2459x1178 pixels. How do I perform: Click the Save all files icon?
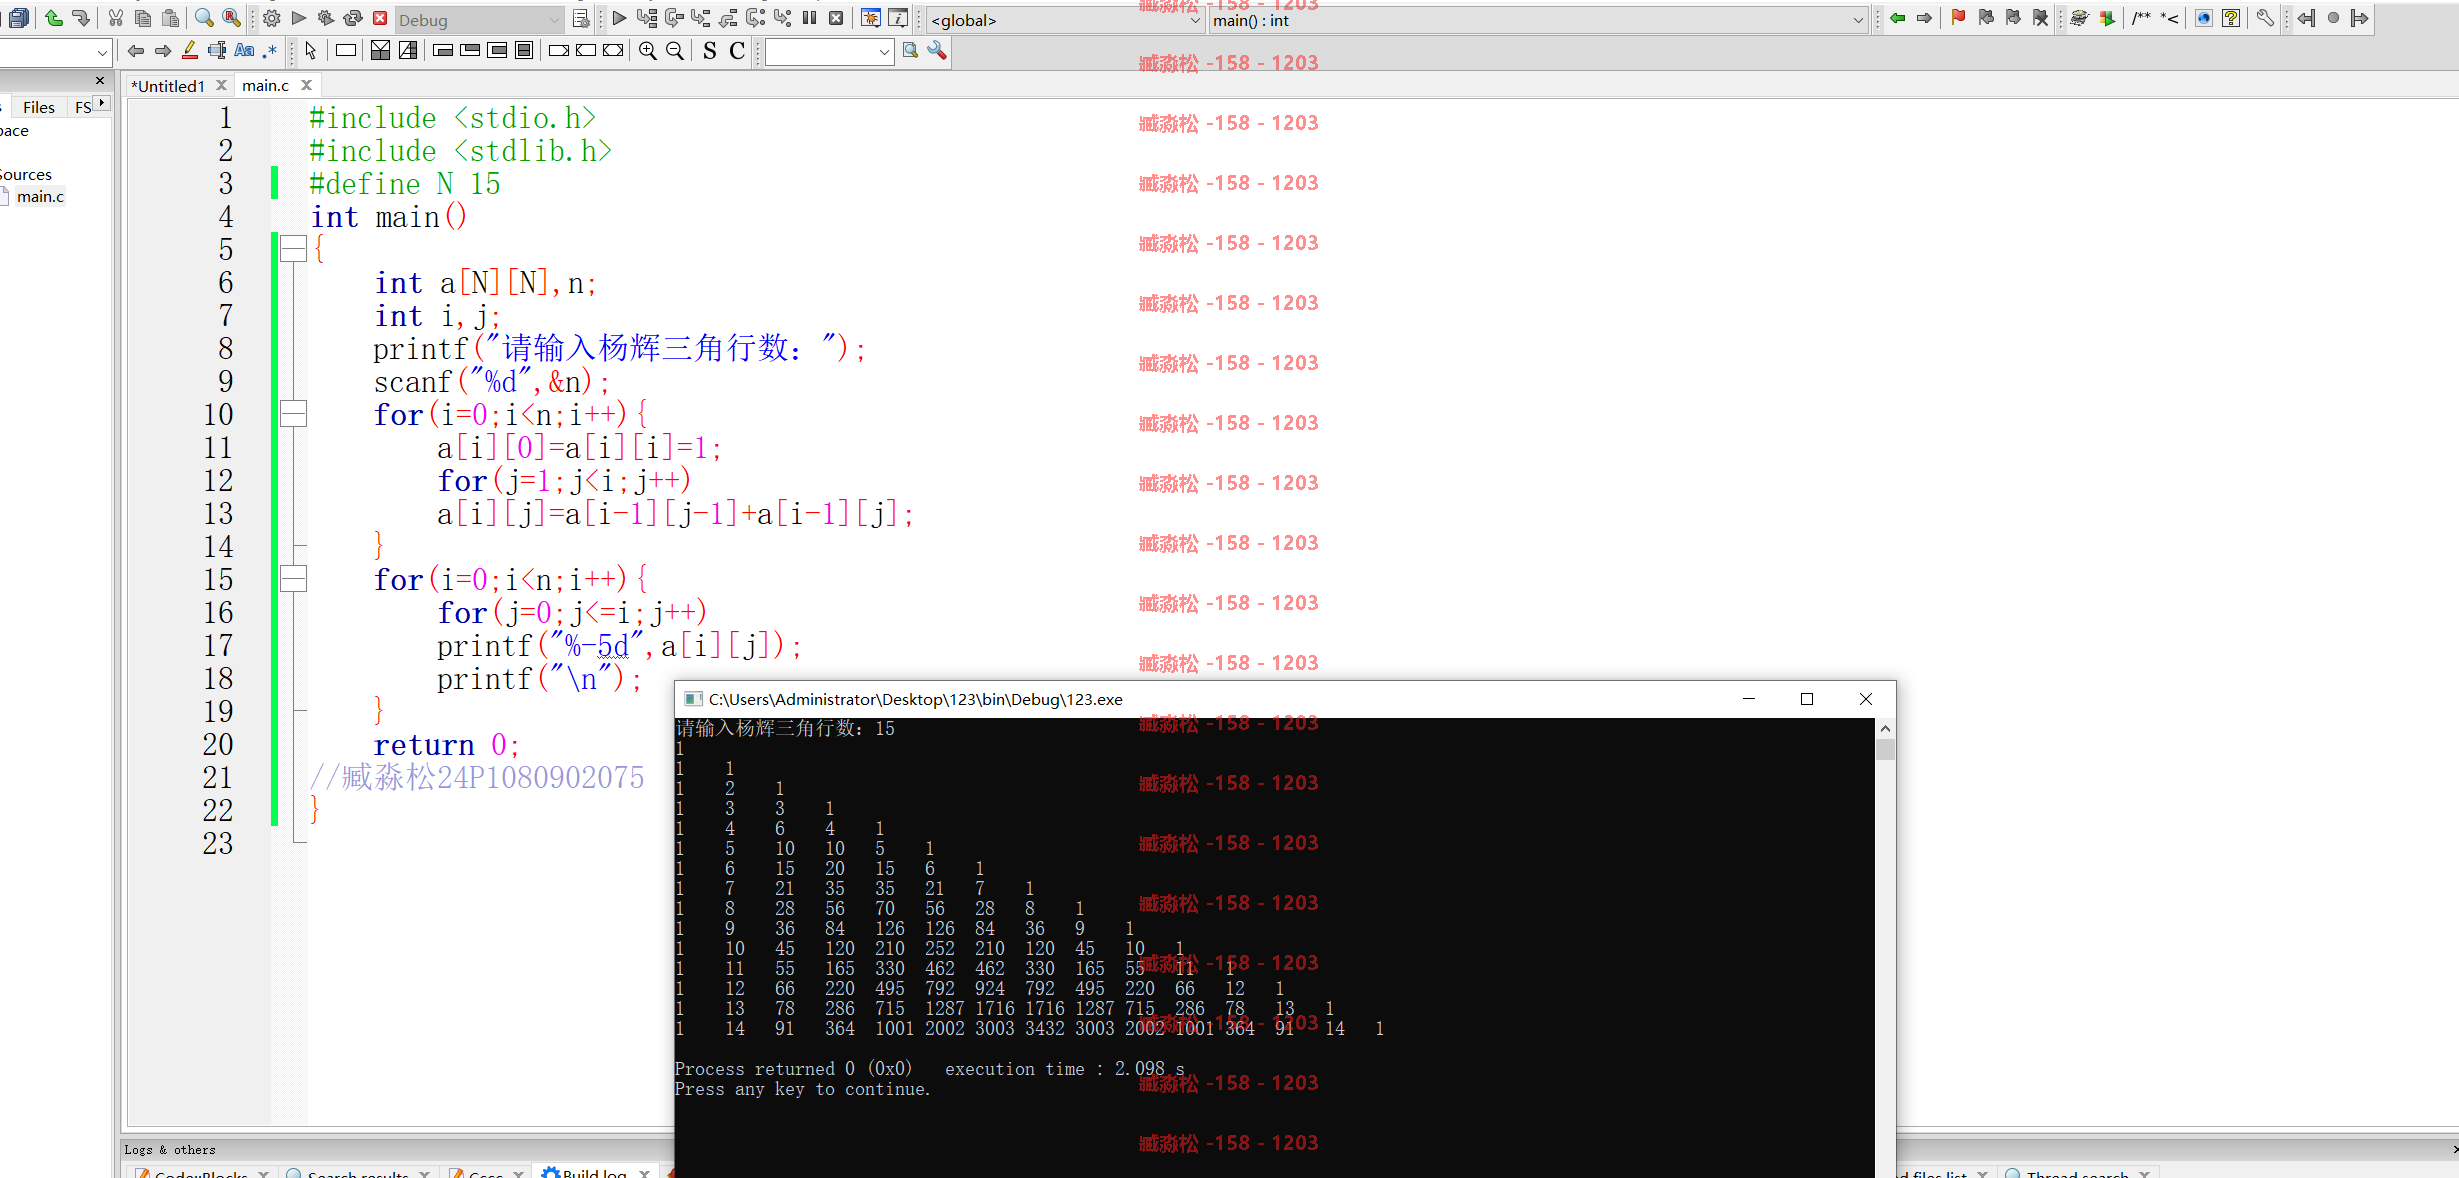(18, 18)
